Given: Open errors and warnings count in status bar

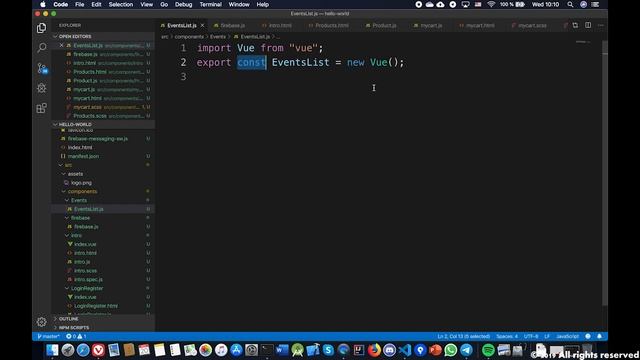Looking at the screenshot, I should tap(76, 336).
